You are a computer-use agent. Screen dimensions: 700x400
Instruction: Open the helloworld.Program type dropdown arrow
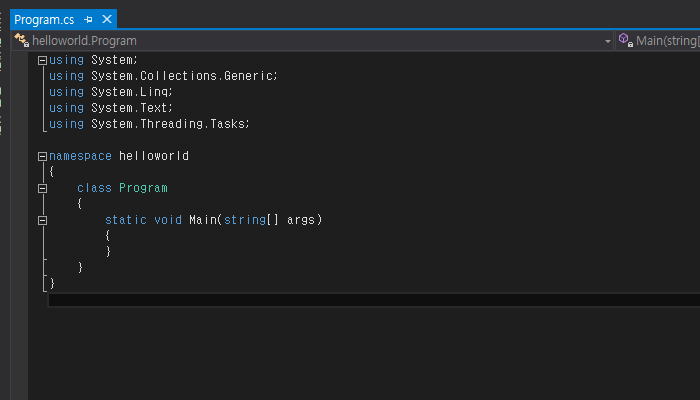(x=608, y=41)
